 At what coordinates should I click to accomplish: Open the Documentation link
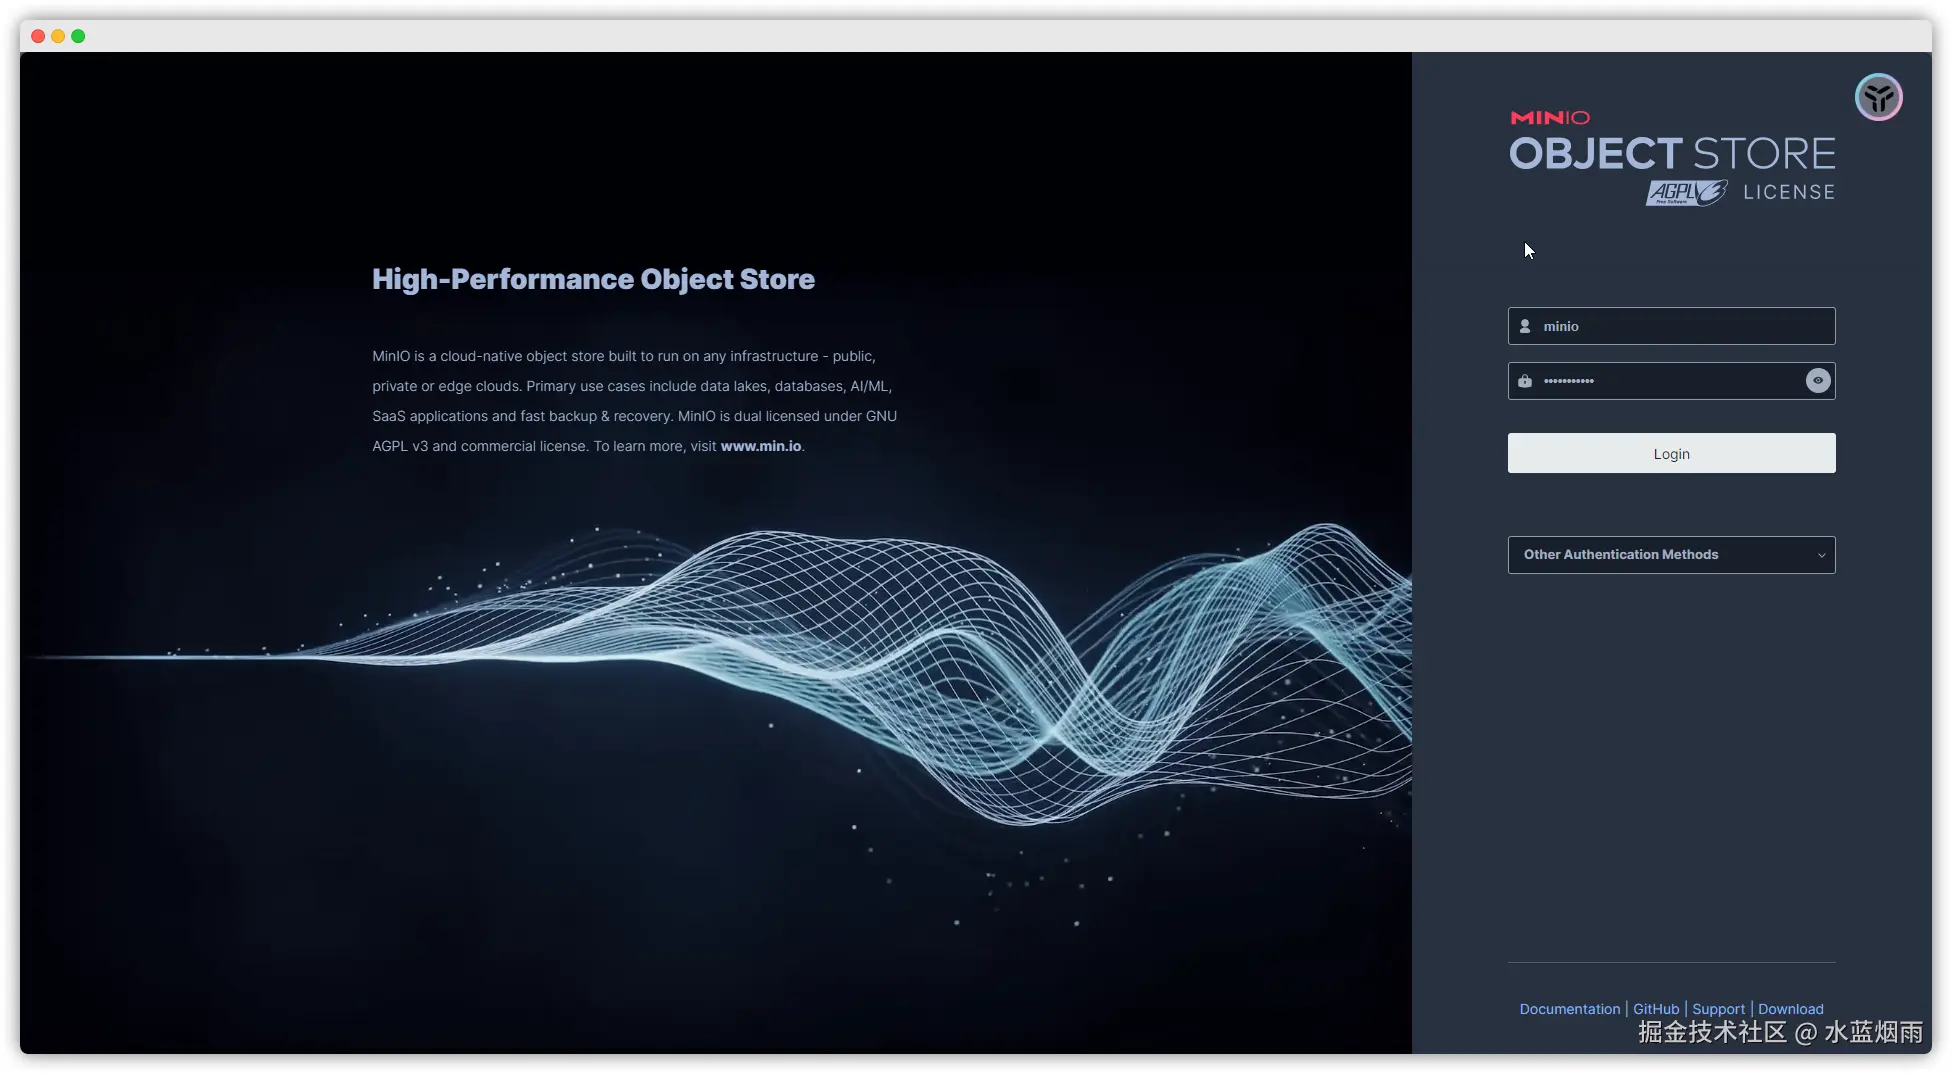click(x=1570, y=1009)
